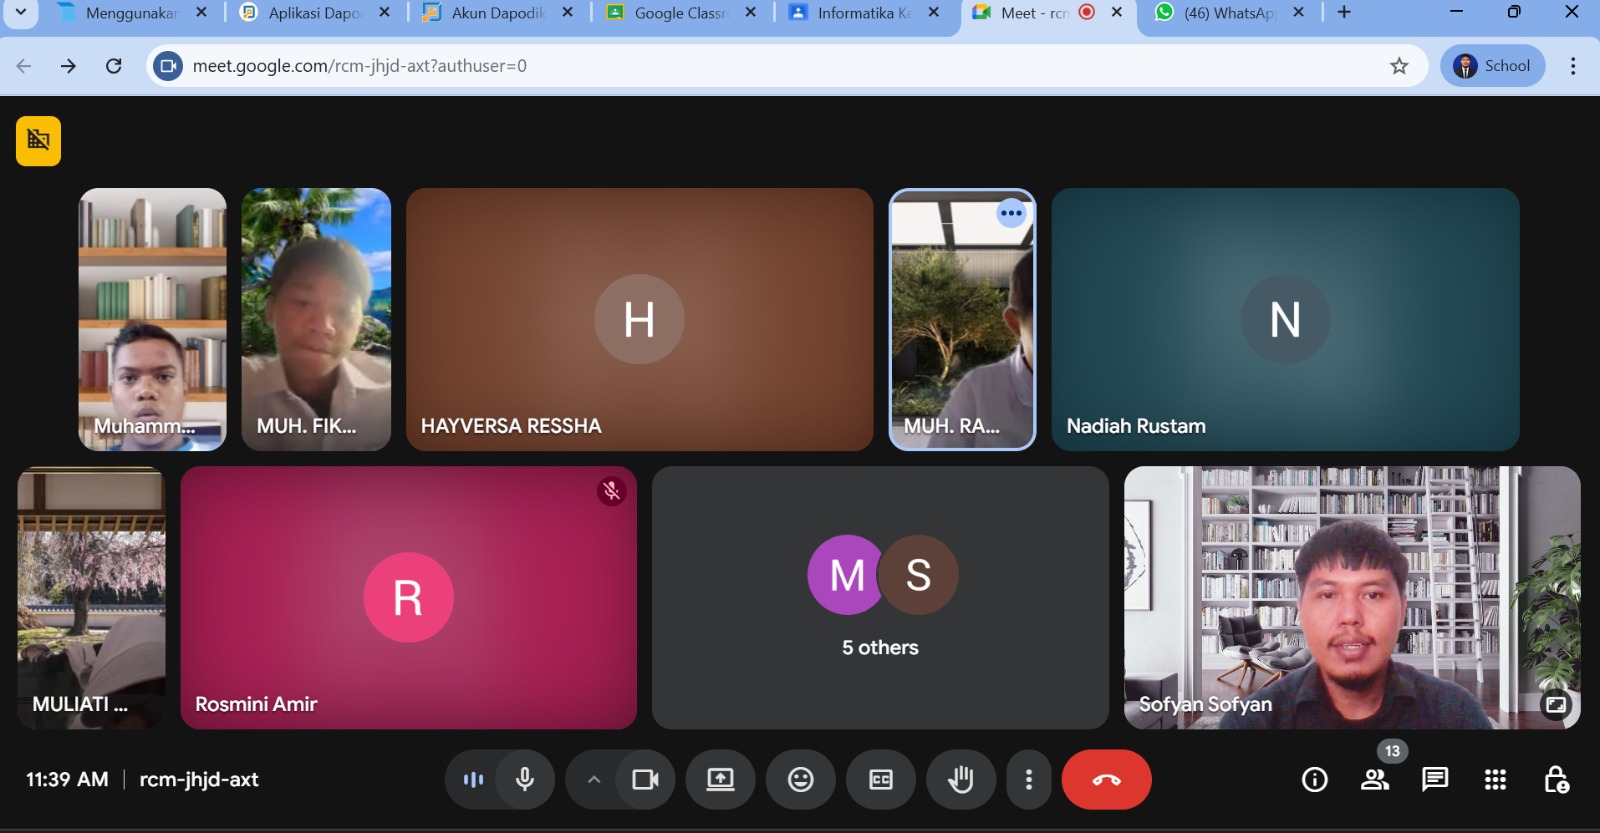Open the three-dot more options menu

coord(1029,779)
